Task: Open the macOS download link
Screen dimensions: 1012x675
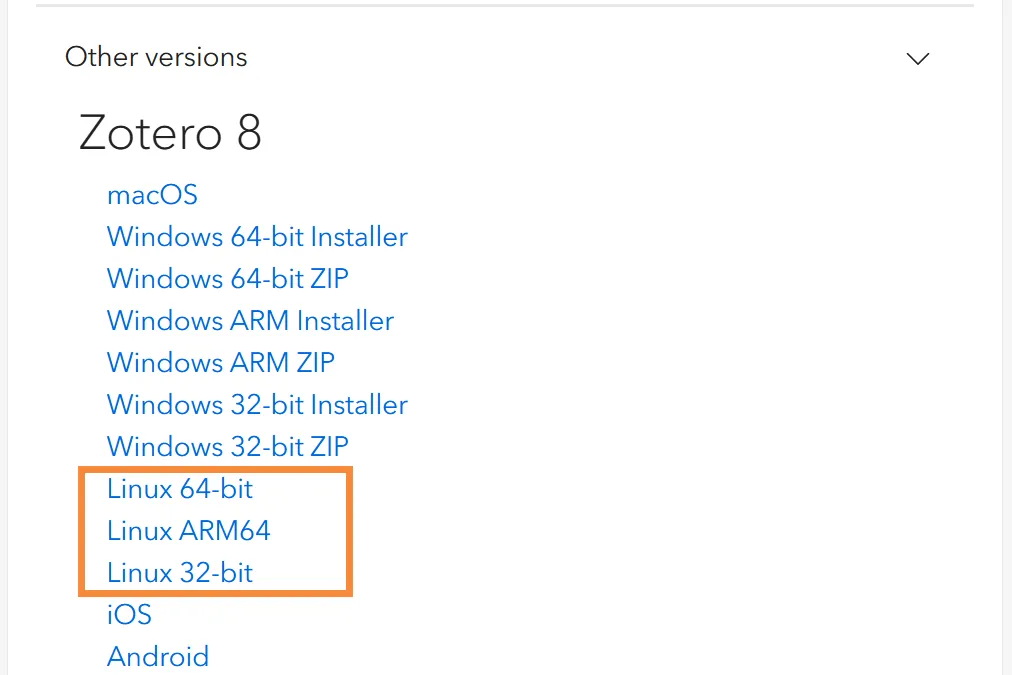Action: (152, 194)
